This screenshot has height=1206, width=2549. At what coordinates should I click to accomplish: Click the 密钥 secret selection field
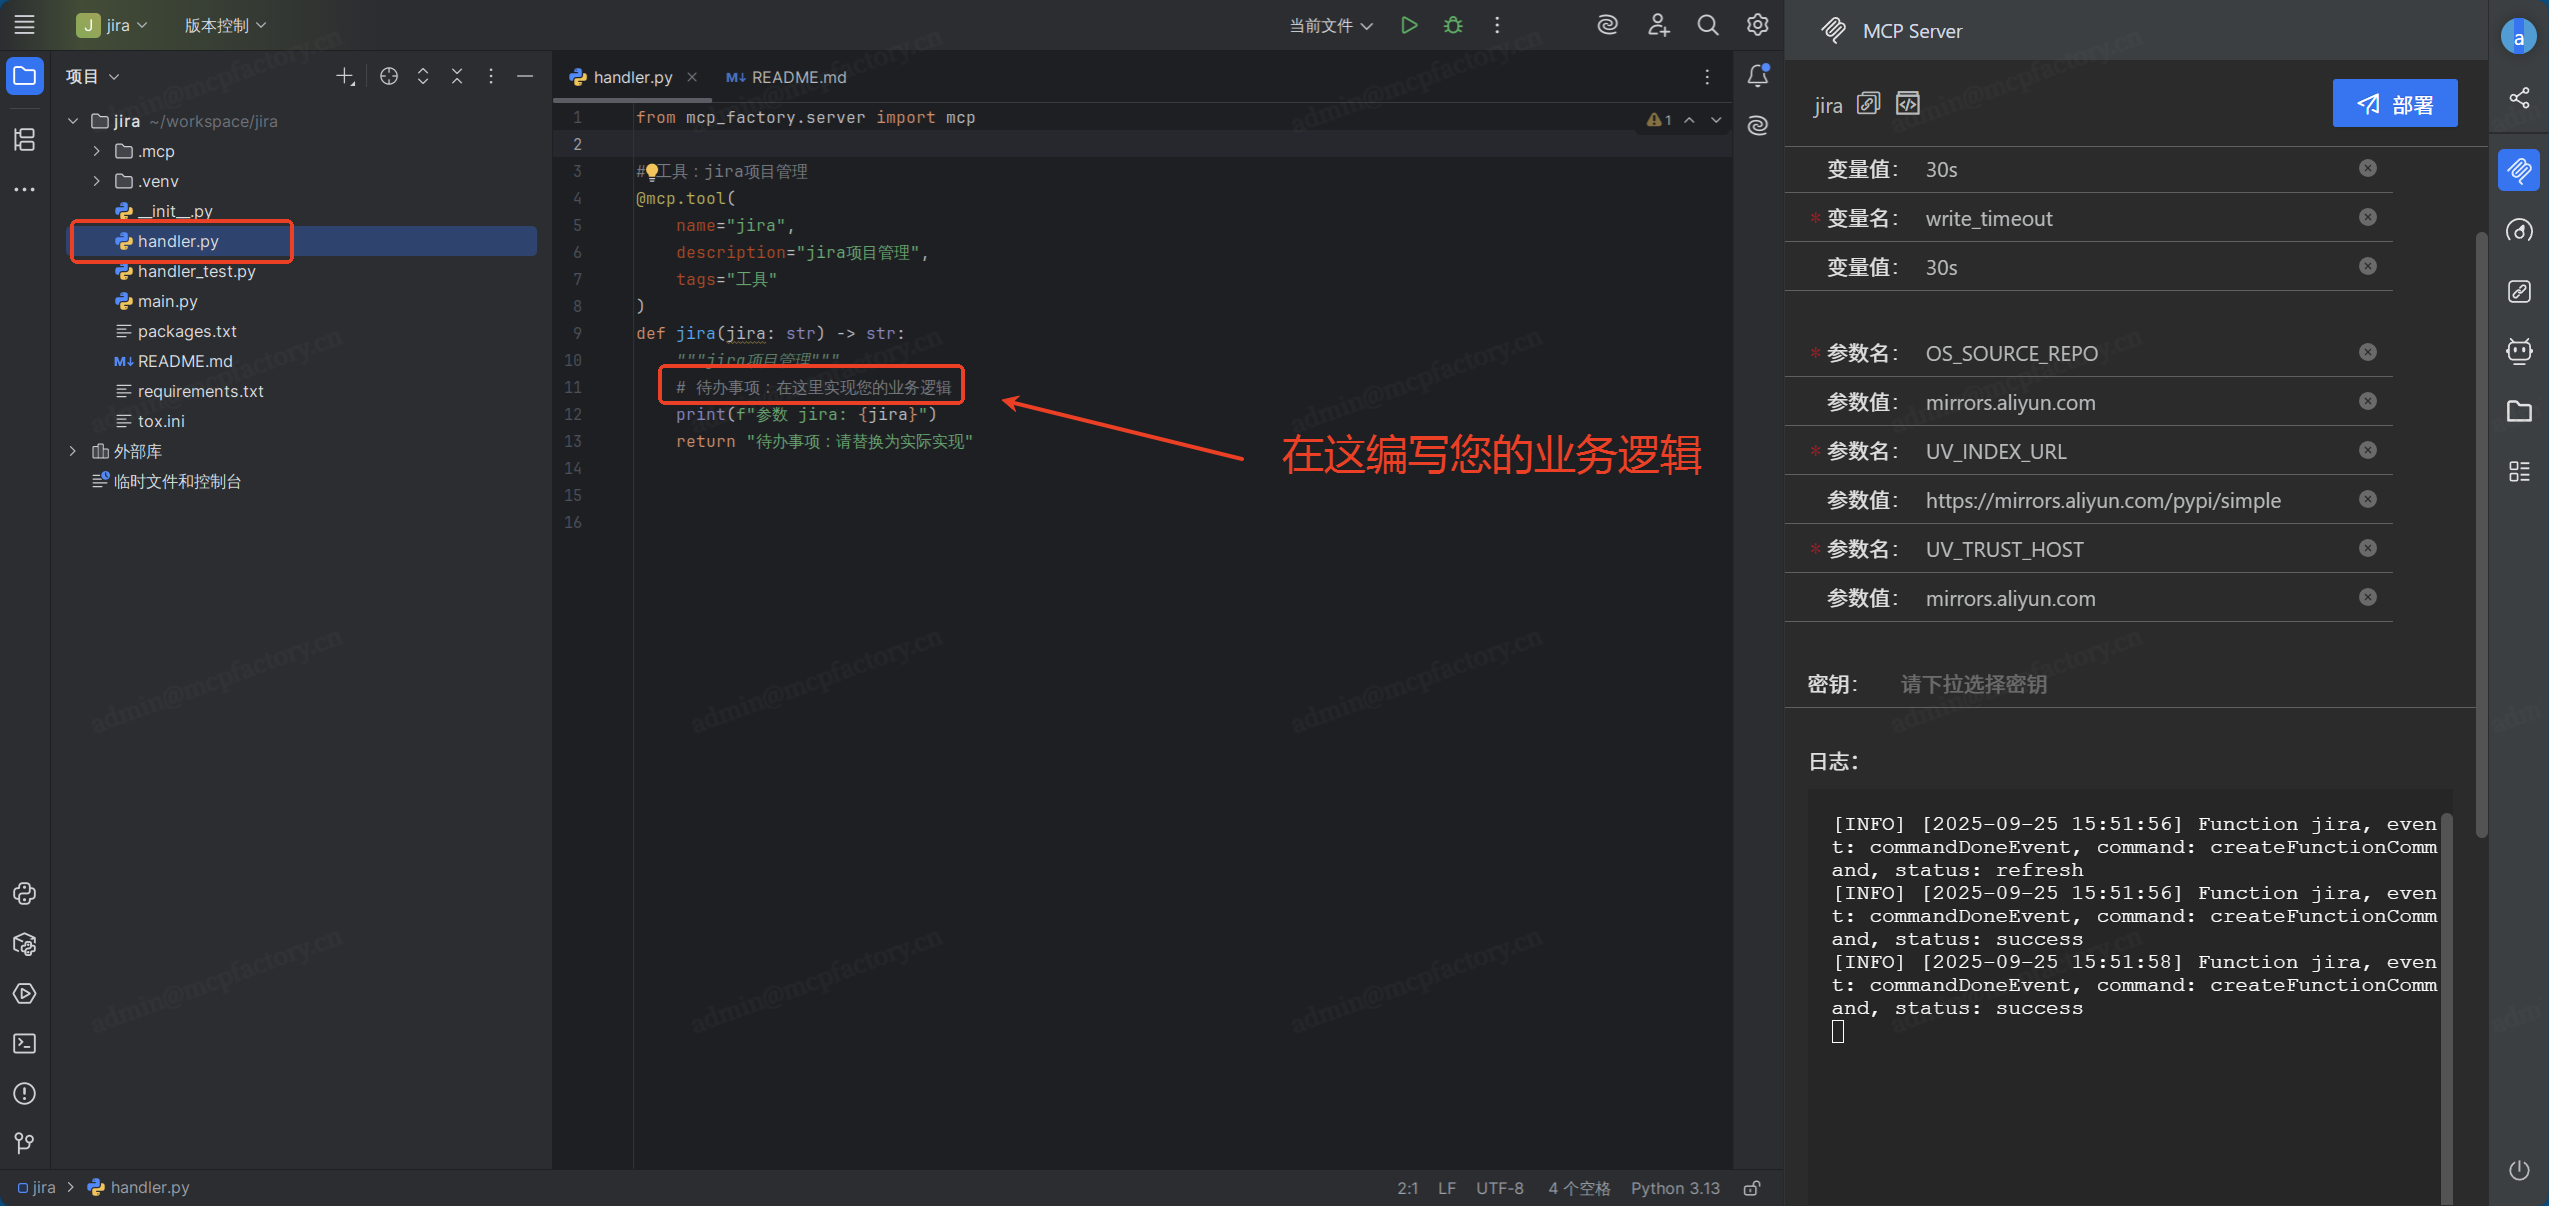(1973, 684)
